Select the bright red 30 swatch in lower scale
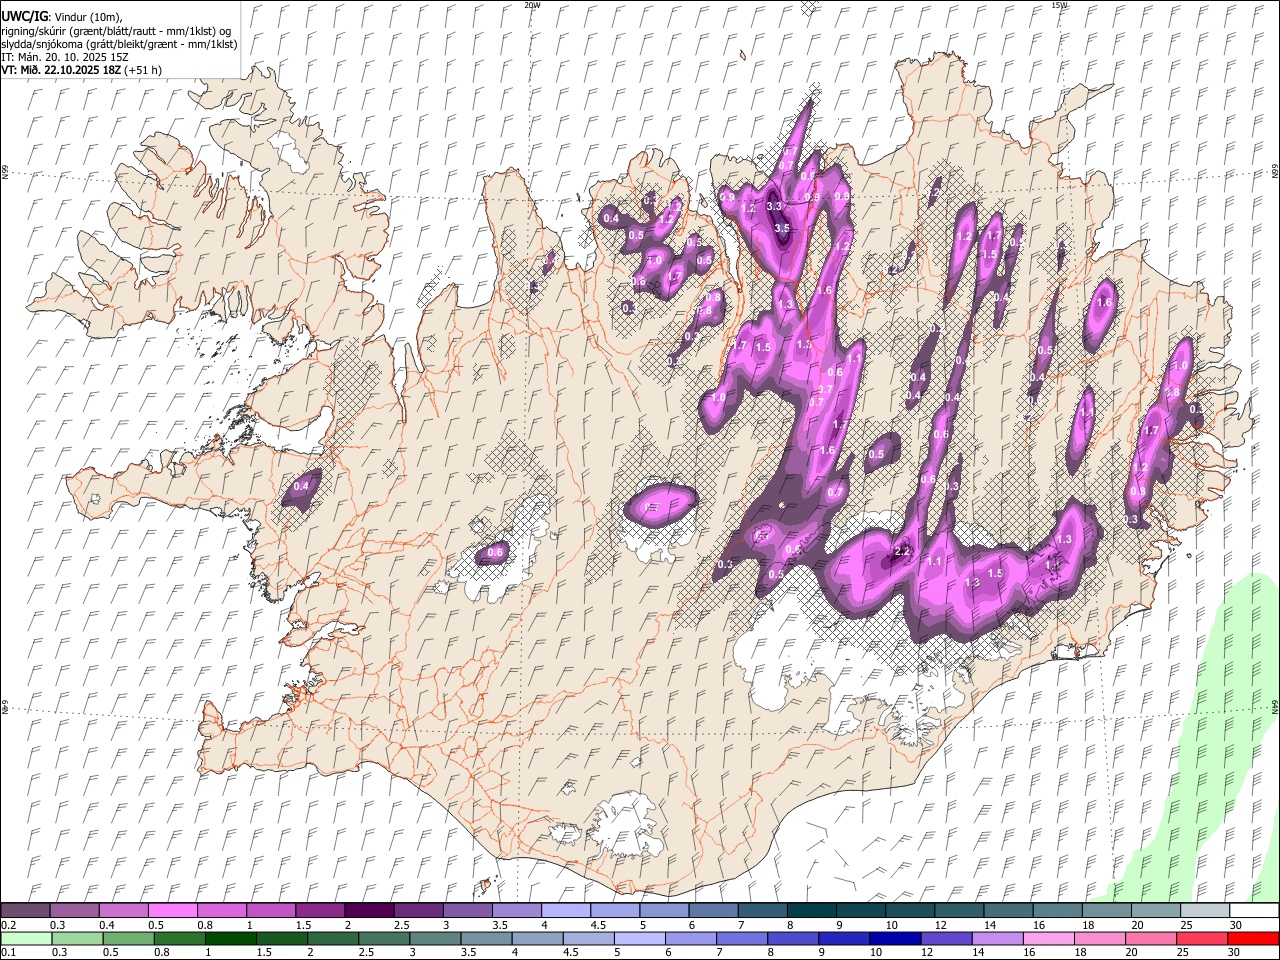This screenshot has height=960, width=1280. coord(1253,939)
